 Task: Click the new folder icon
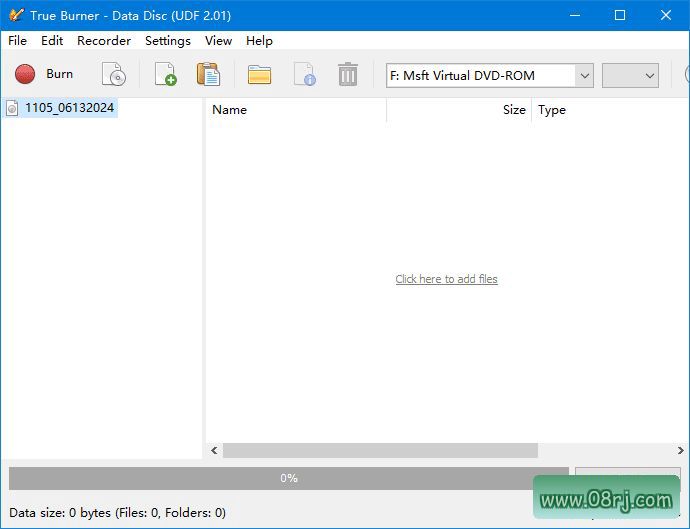pyautogui.click(x=259, y=74)
